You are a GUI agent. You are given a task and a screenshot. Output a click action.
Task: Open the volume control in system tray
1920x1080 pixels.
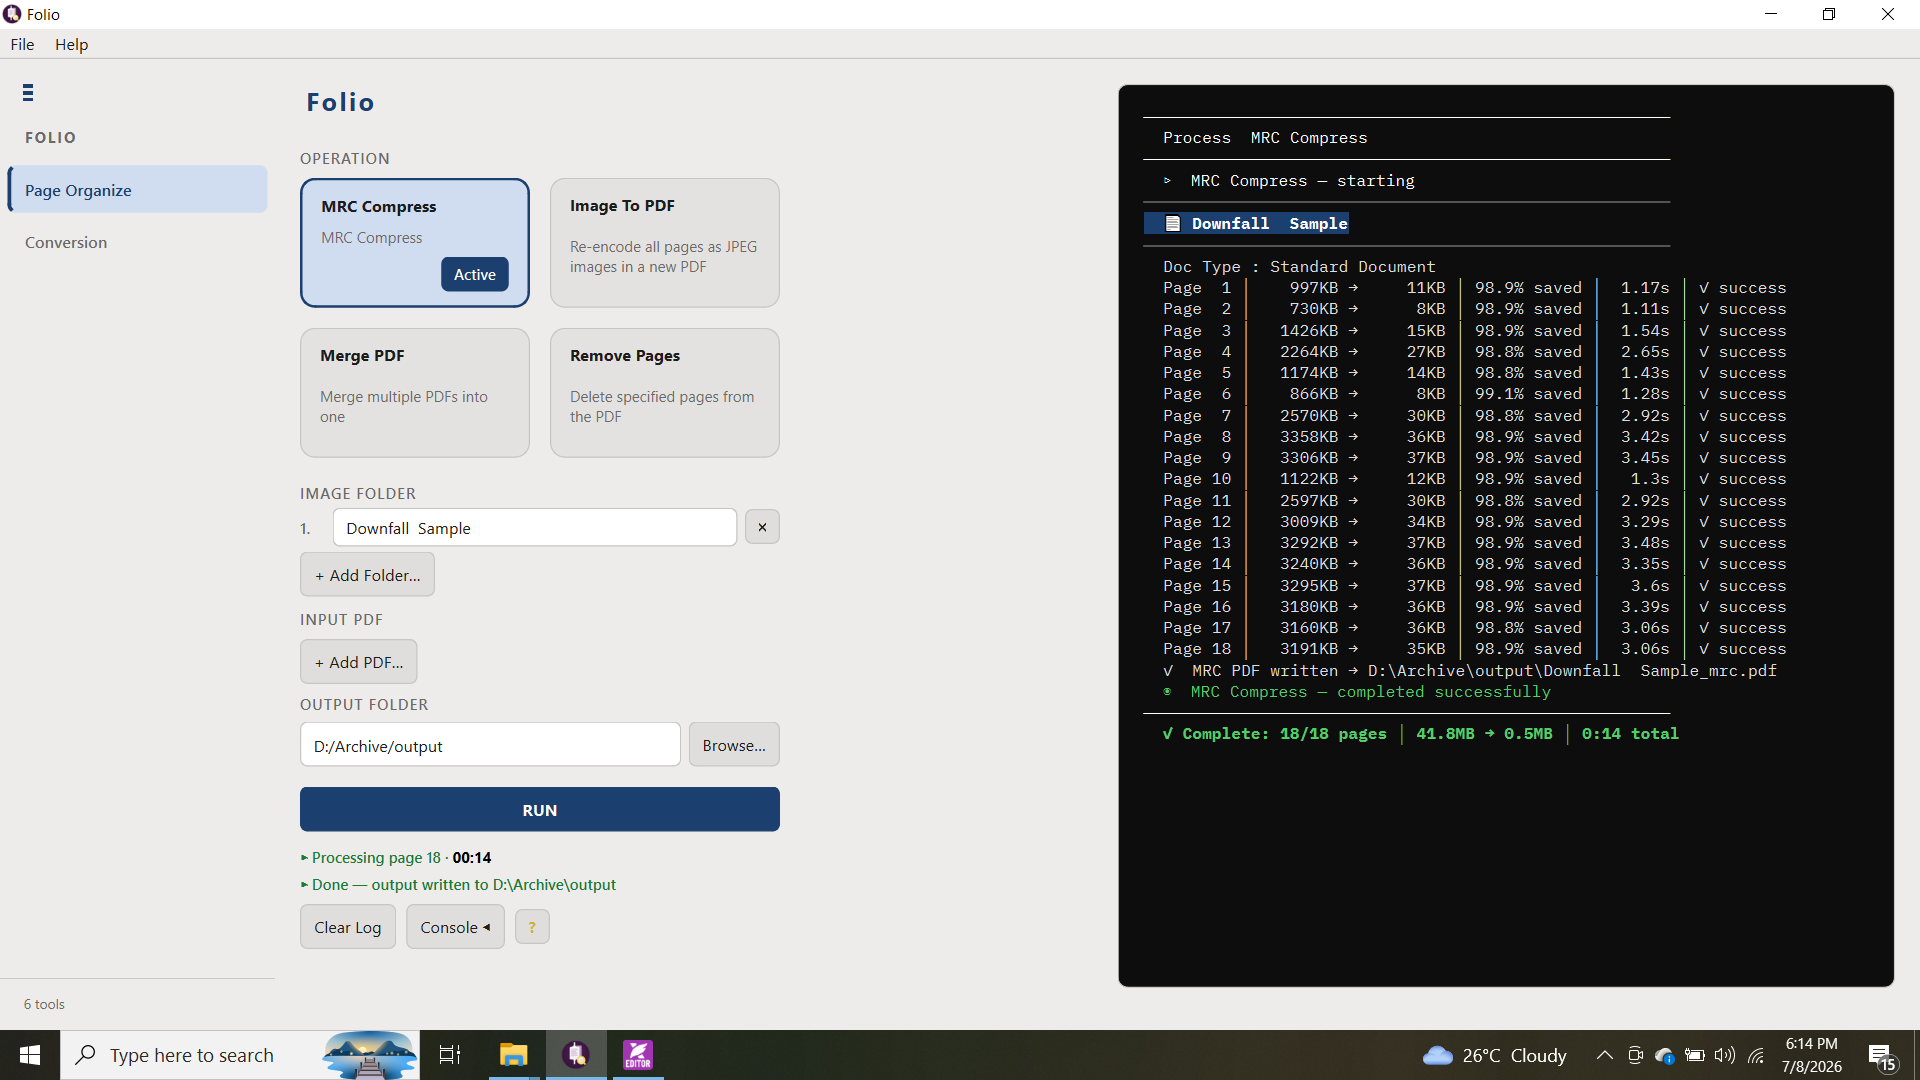coord(1725,1055)
